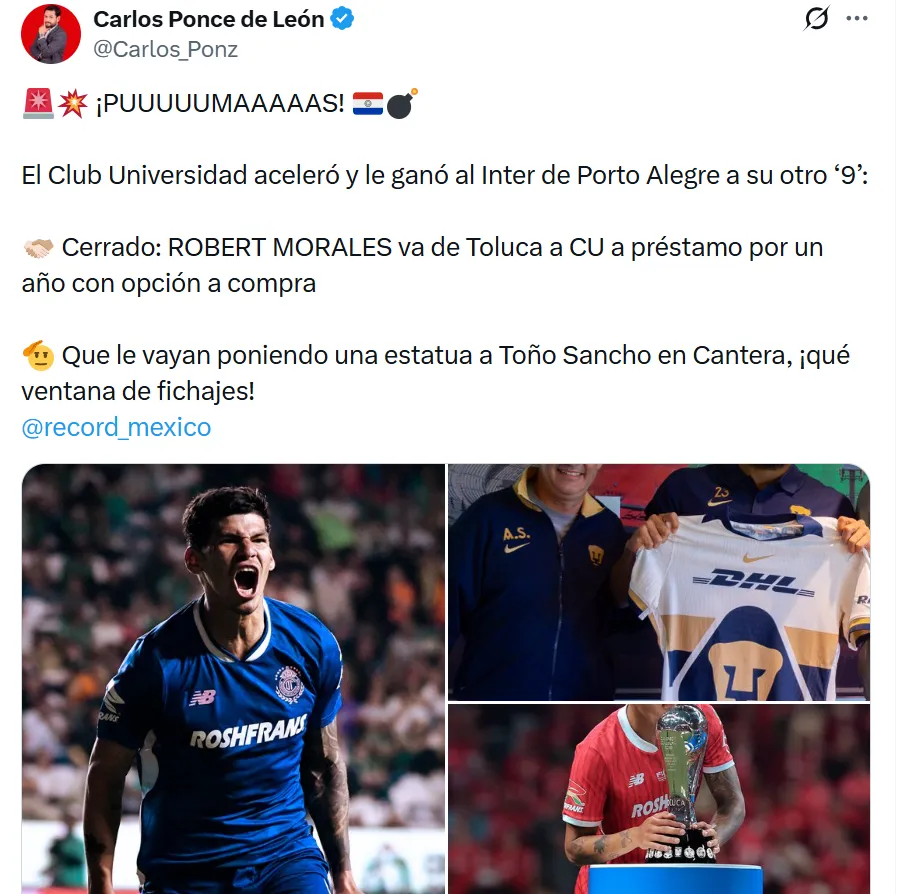Open Carlos Ponce de León's profile avatar

tap(45, 33)
